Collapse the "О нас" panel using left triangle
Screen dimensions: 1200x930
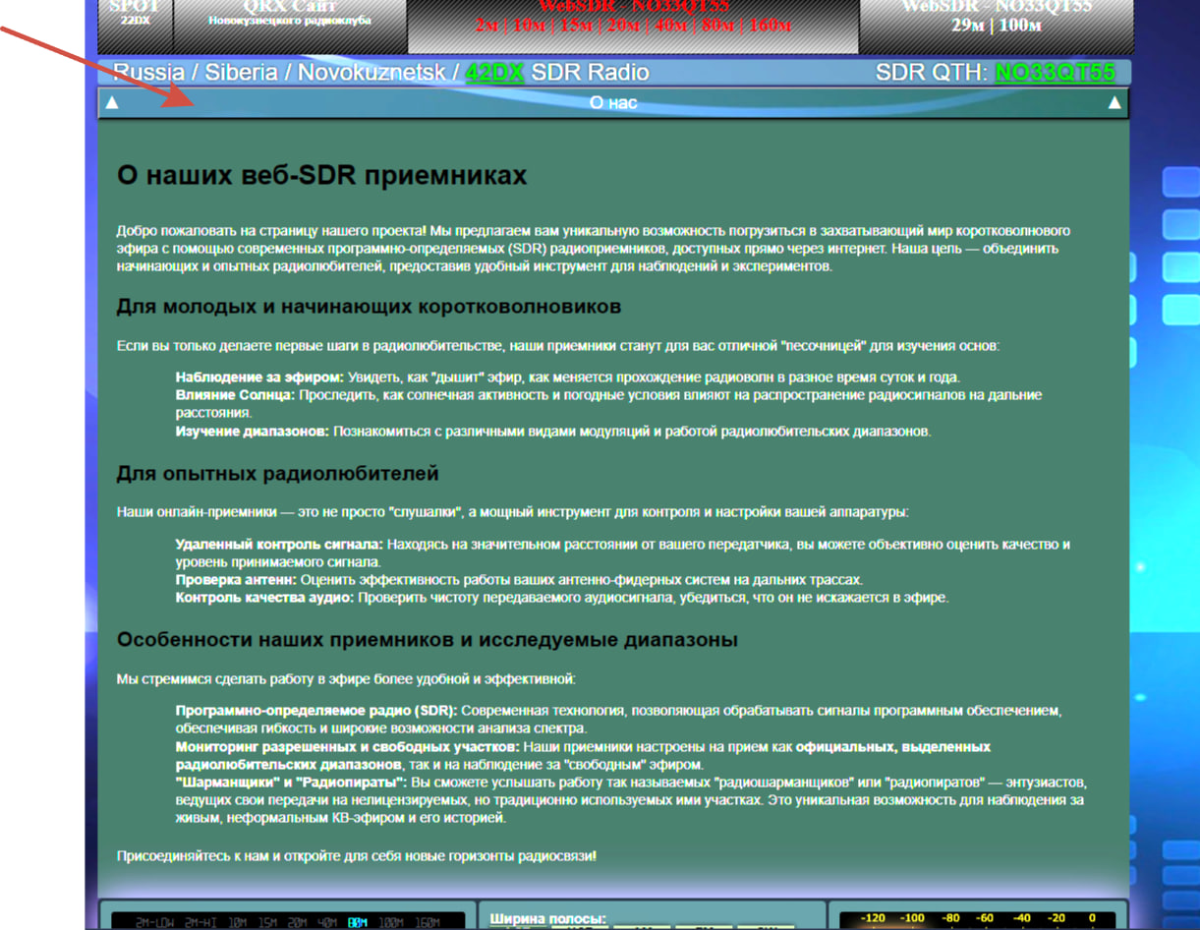click(x=112, y=103)
